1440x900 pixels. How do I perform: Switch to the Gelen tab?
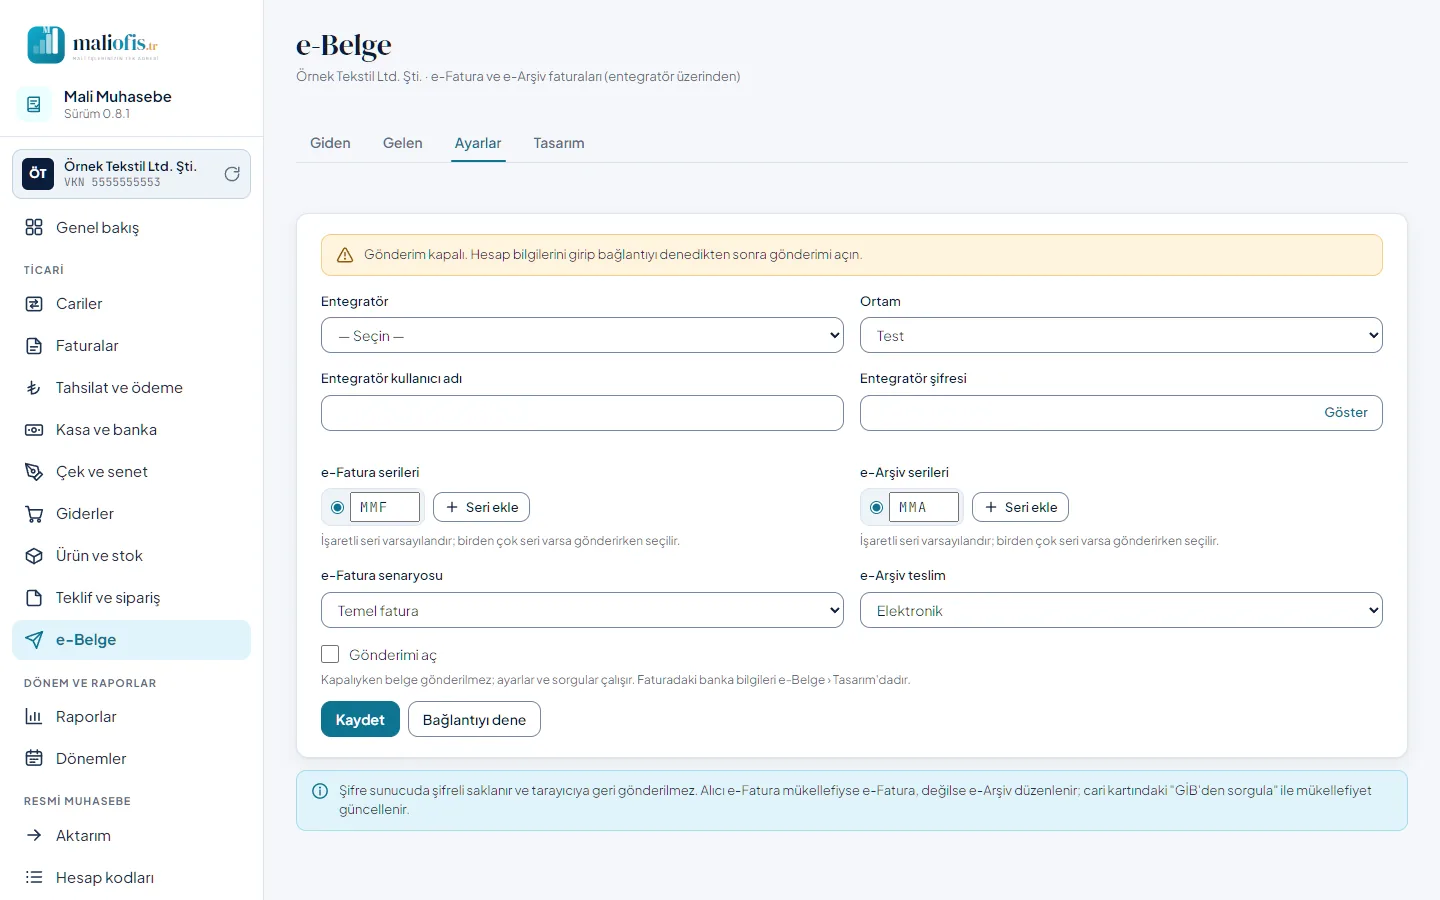pos(403,143)
